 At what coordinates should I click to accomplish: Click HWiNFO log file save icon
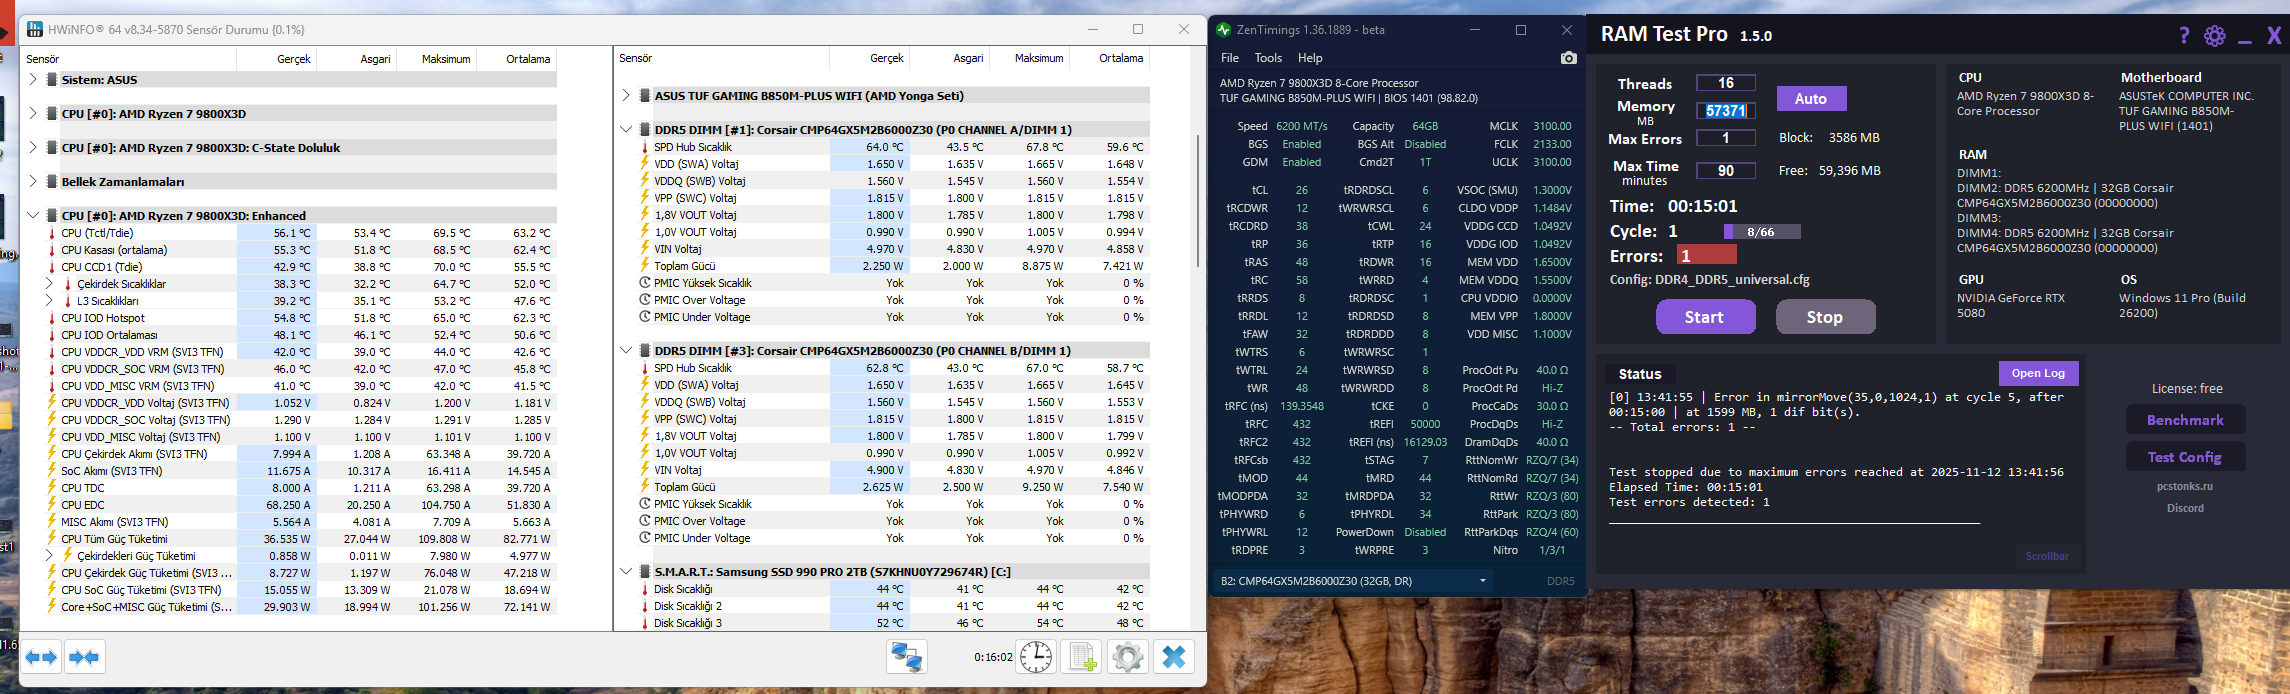(x=1082, y=657)
